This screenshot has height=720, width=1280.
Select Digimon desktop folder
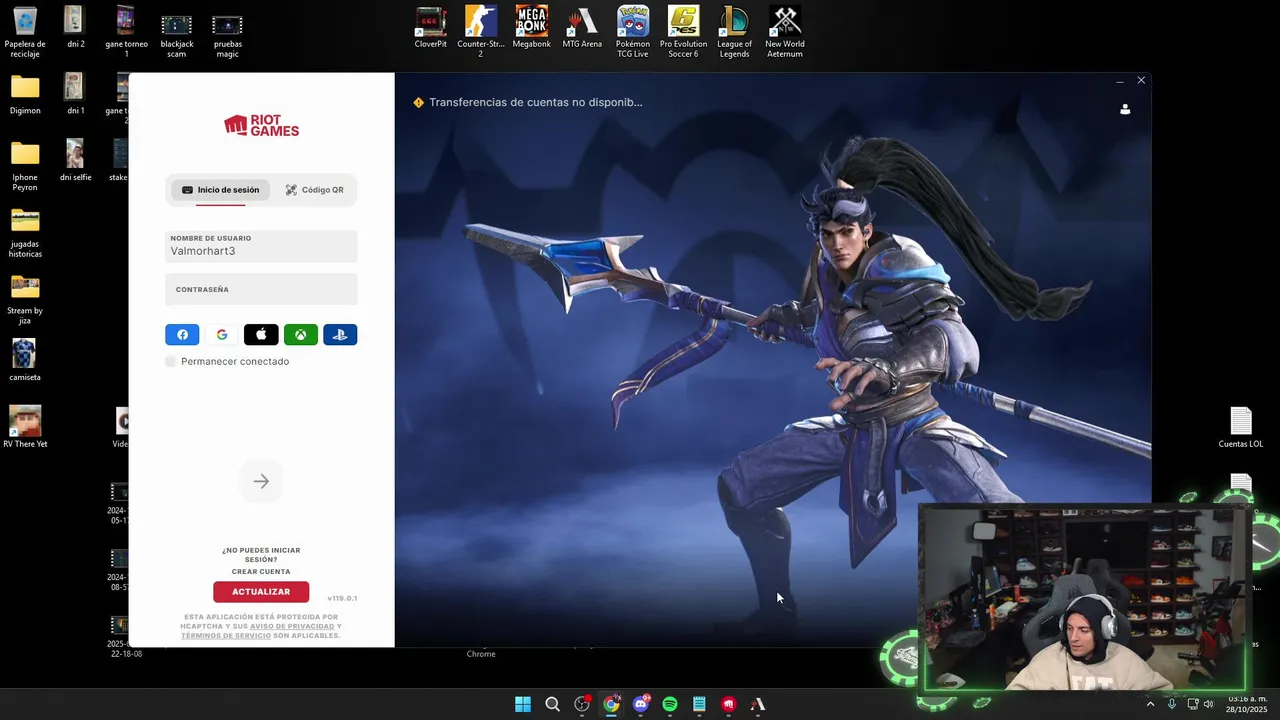[x=25, y=95]
